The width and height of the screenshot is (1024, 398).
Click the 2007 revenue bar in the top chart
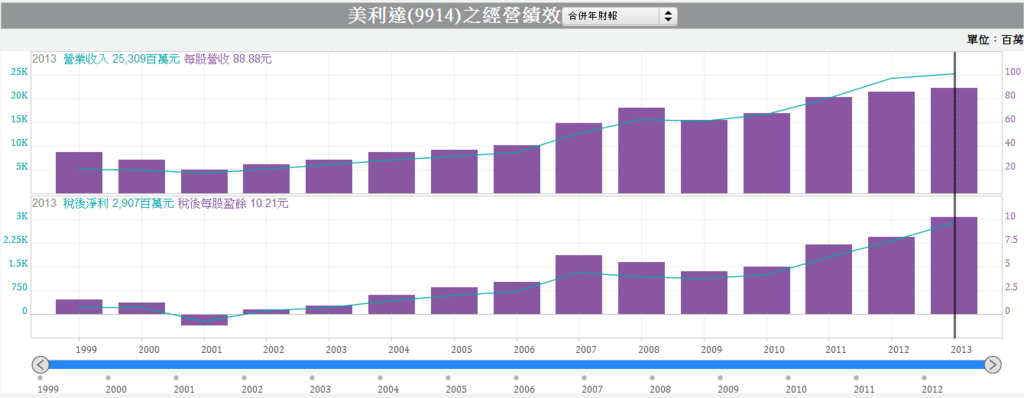579,158
